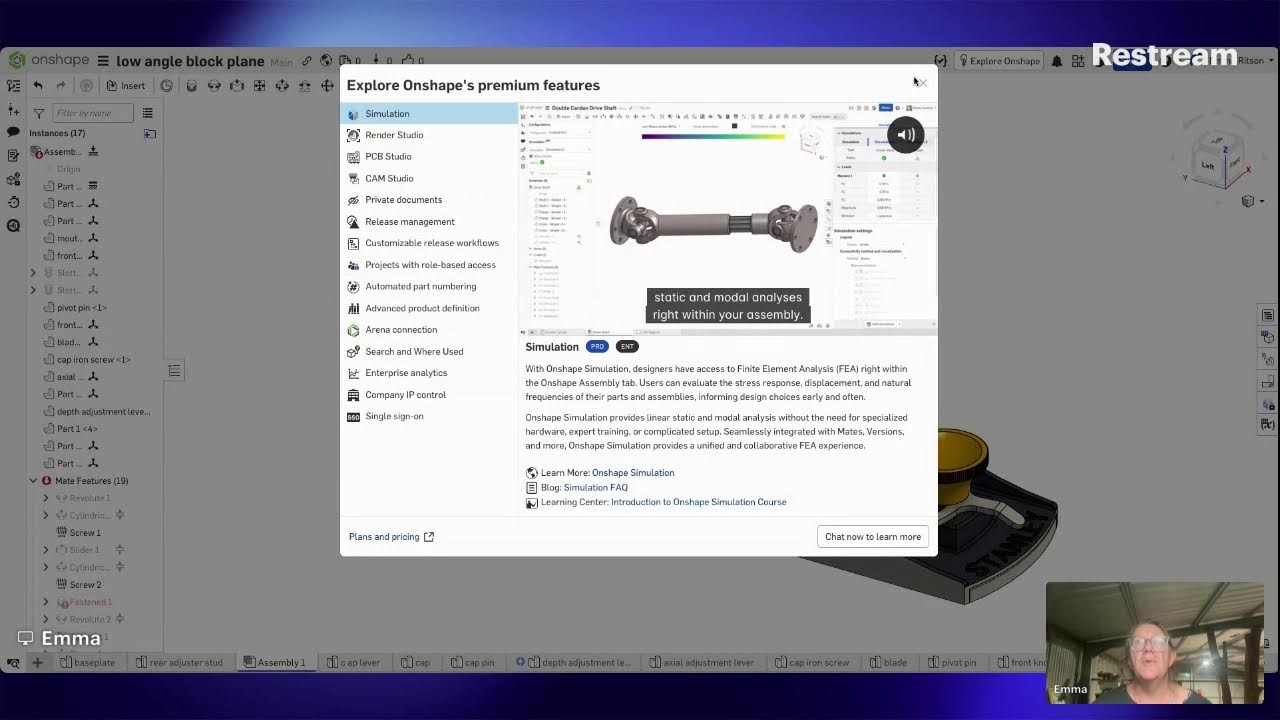The height and width of the screenshot is (720, 1280).
Task: Expand the Revolute 1 mate
Action: tap(45, 498)
